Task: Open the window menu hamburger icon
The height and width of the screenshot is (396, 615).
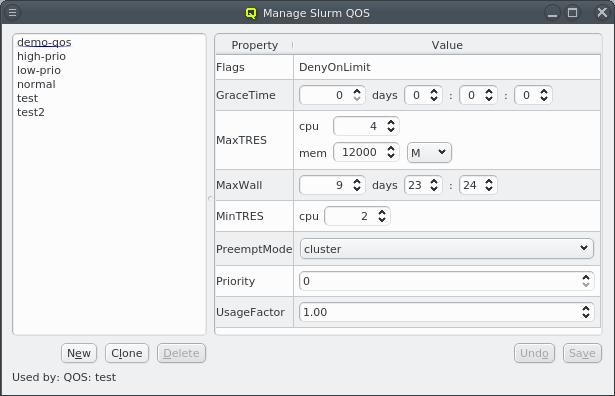Action: [x=13, y=13]
